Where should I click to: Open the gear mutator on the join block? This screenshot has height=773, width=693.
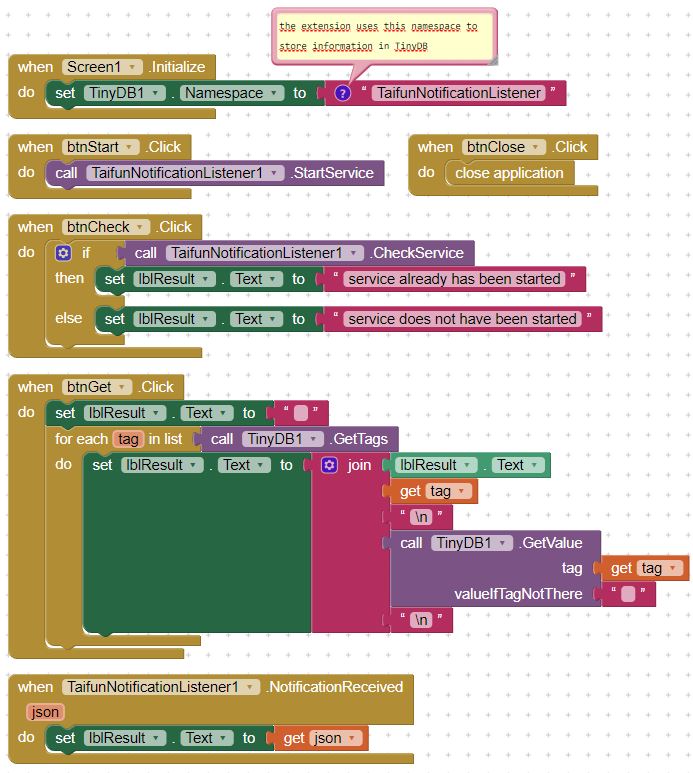pyautogui.click(x=330, y=465)
